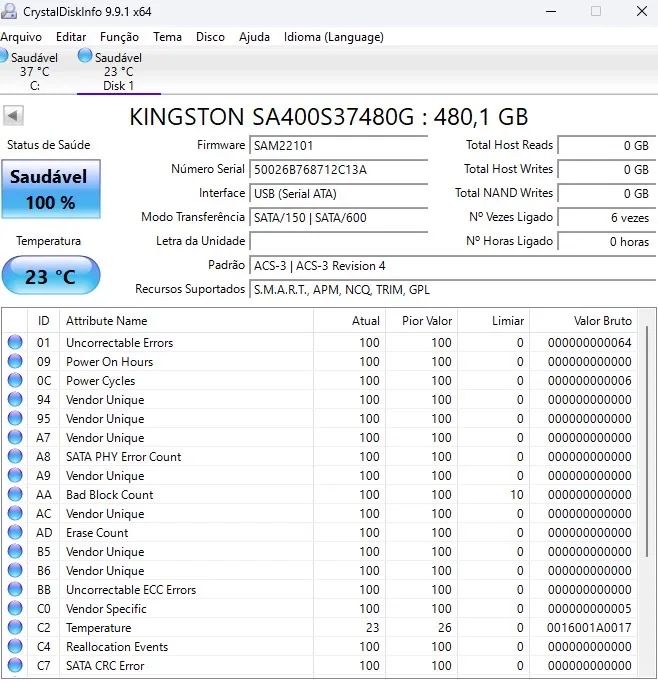Image resolution: width=658 pixels, height=682 pixels.
Task: Click the Pior Valor column header
Action: pyautogui.click(x=421, y=321)
